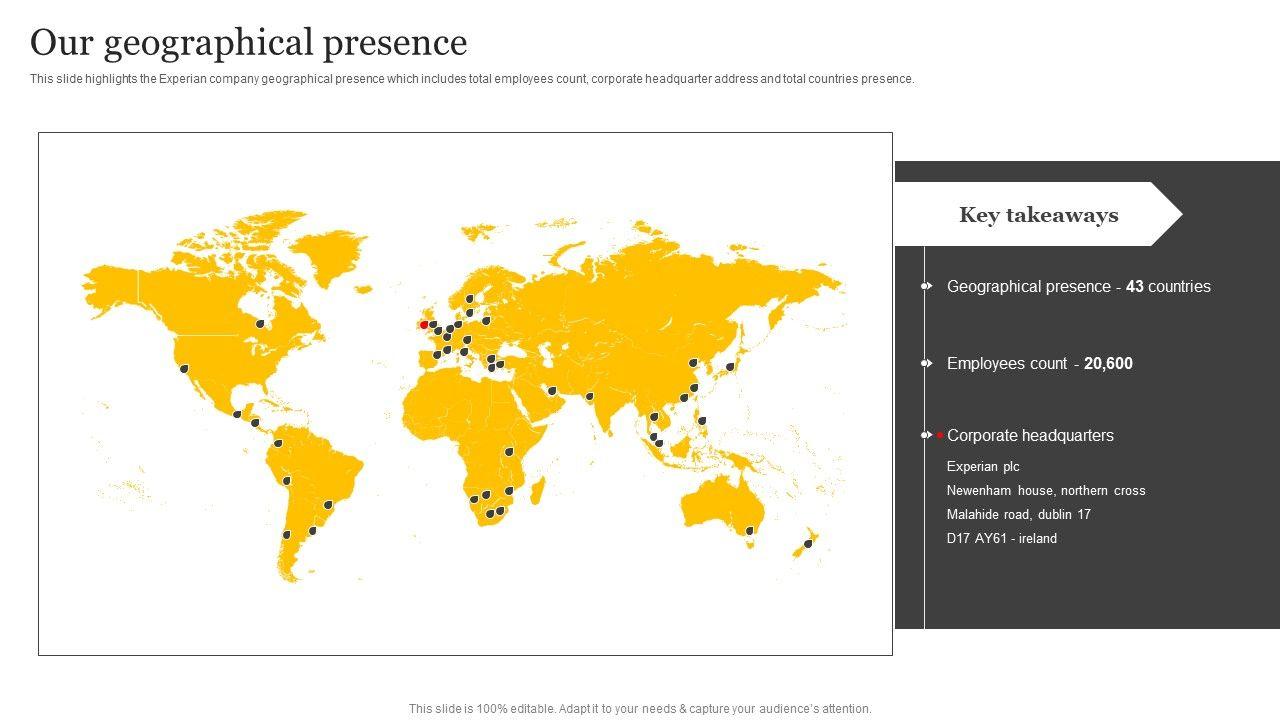The width and height of the screenshot is (1280, 720).
Task: Click the arrow bullet beside Corporate headquarters
Action: click(927, 435)
